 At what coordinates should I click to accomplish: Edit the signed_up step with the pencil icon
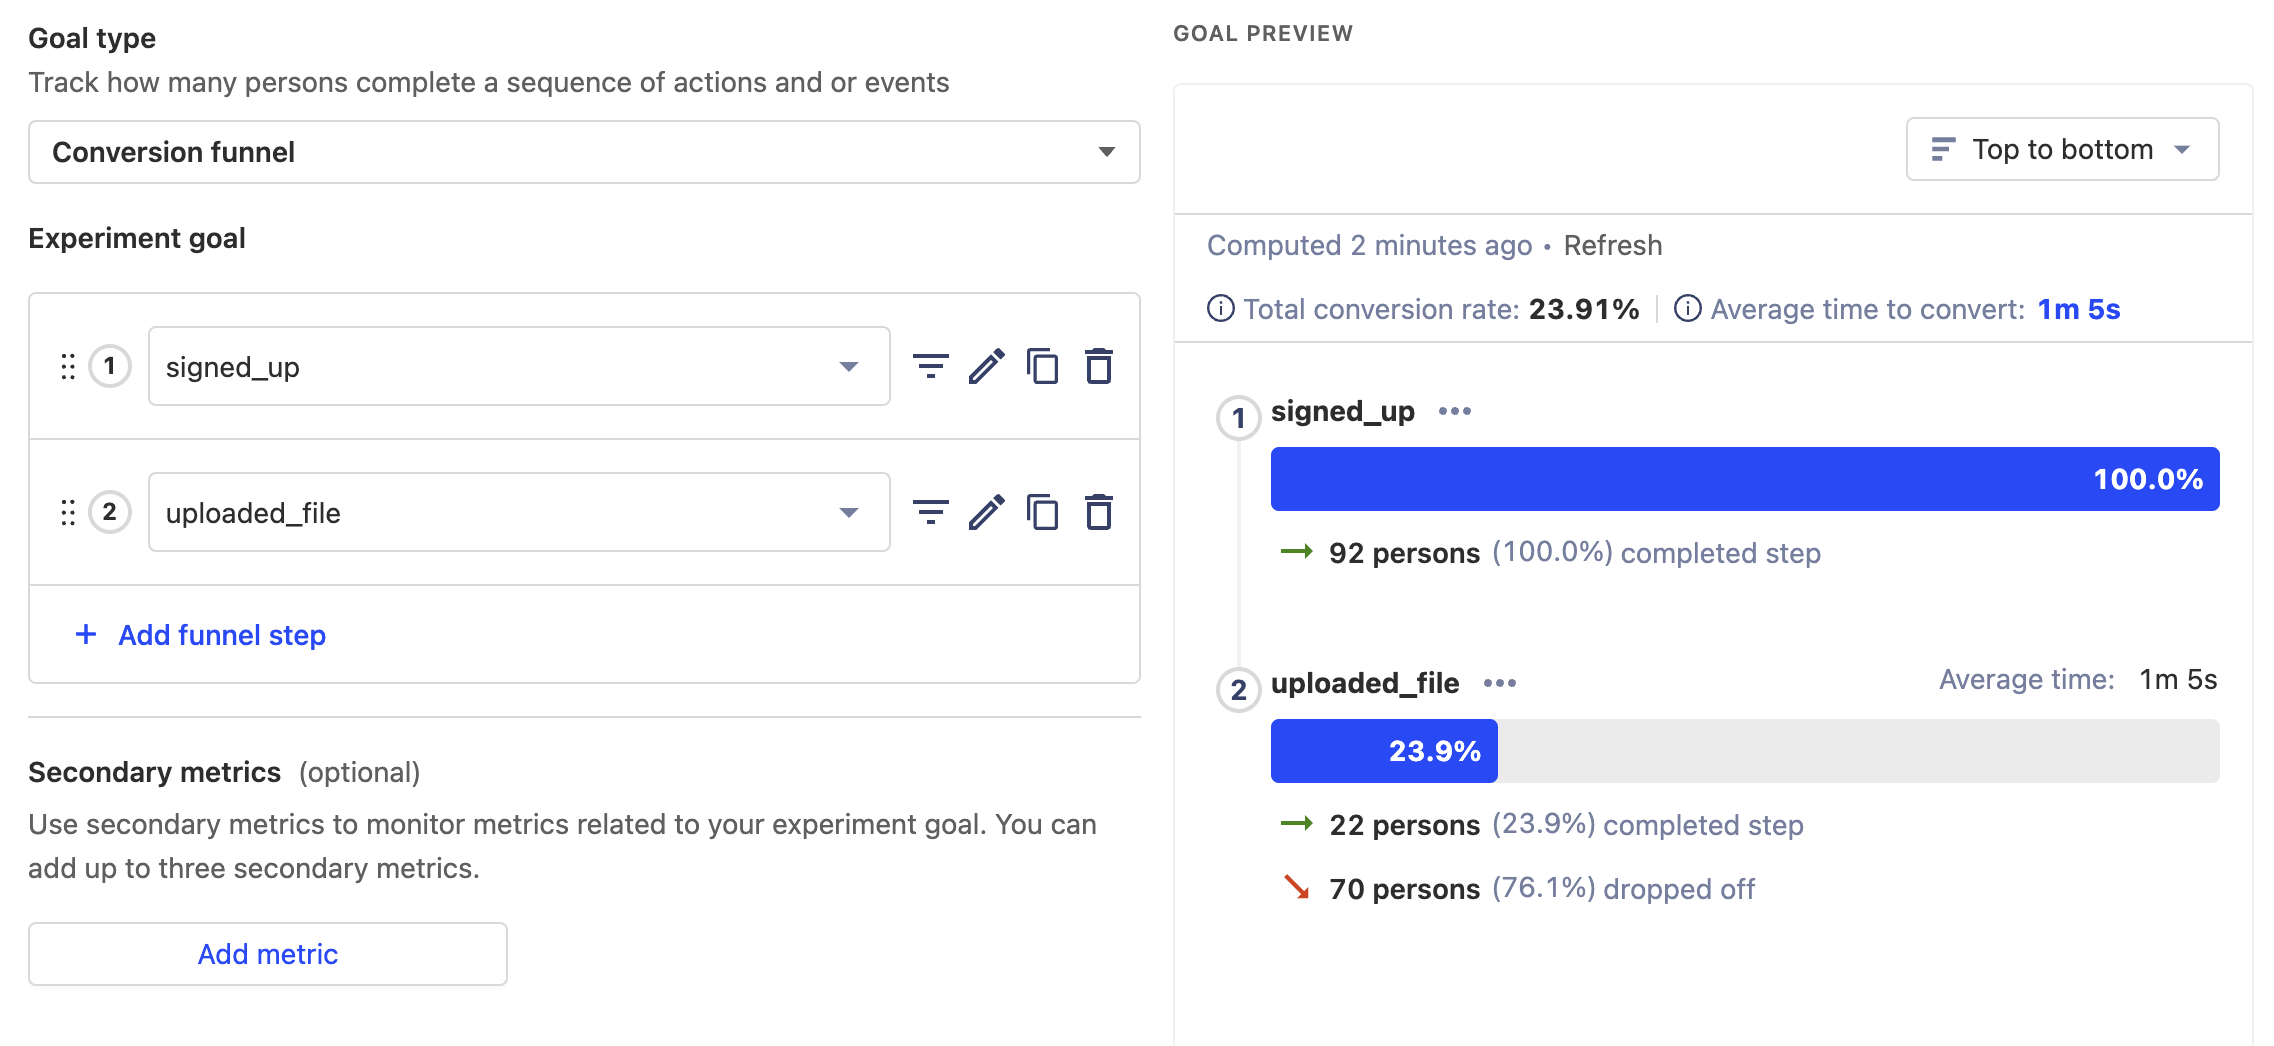click(x=988, y=366)
